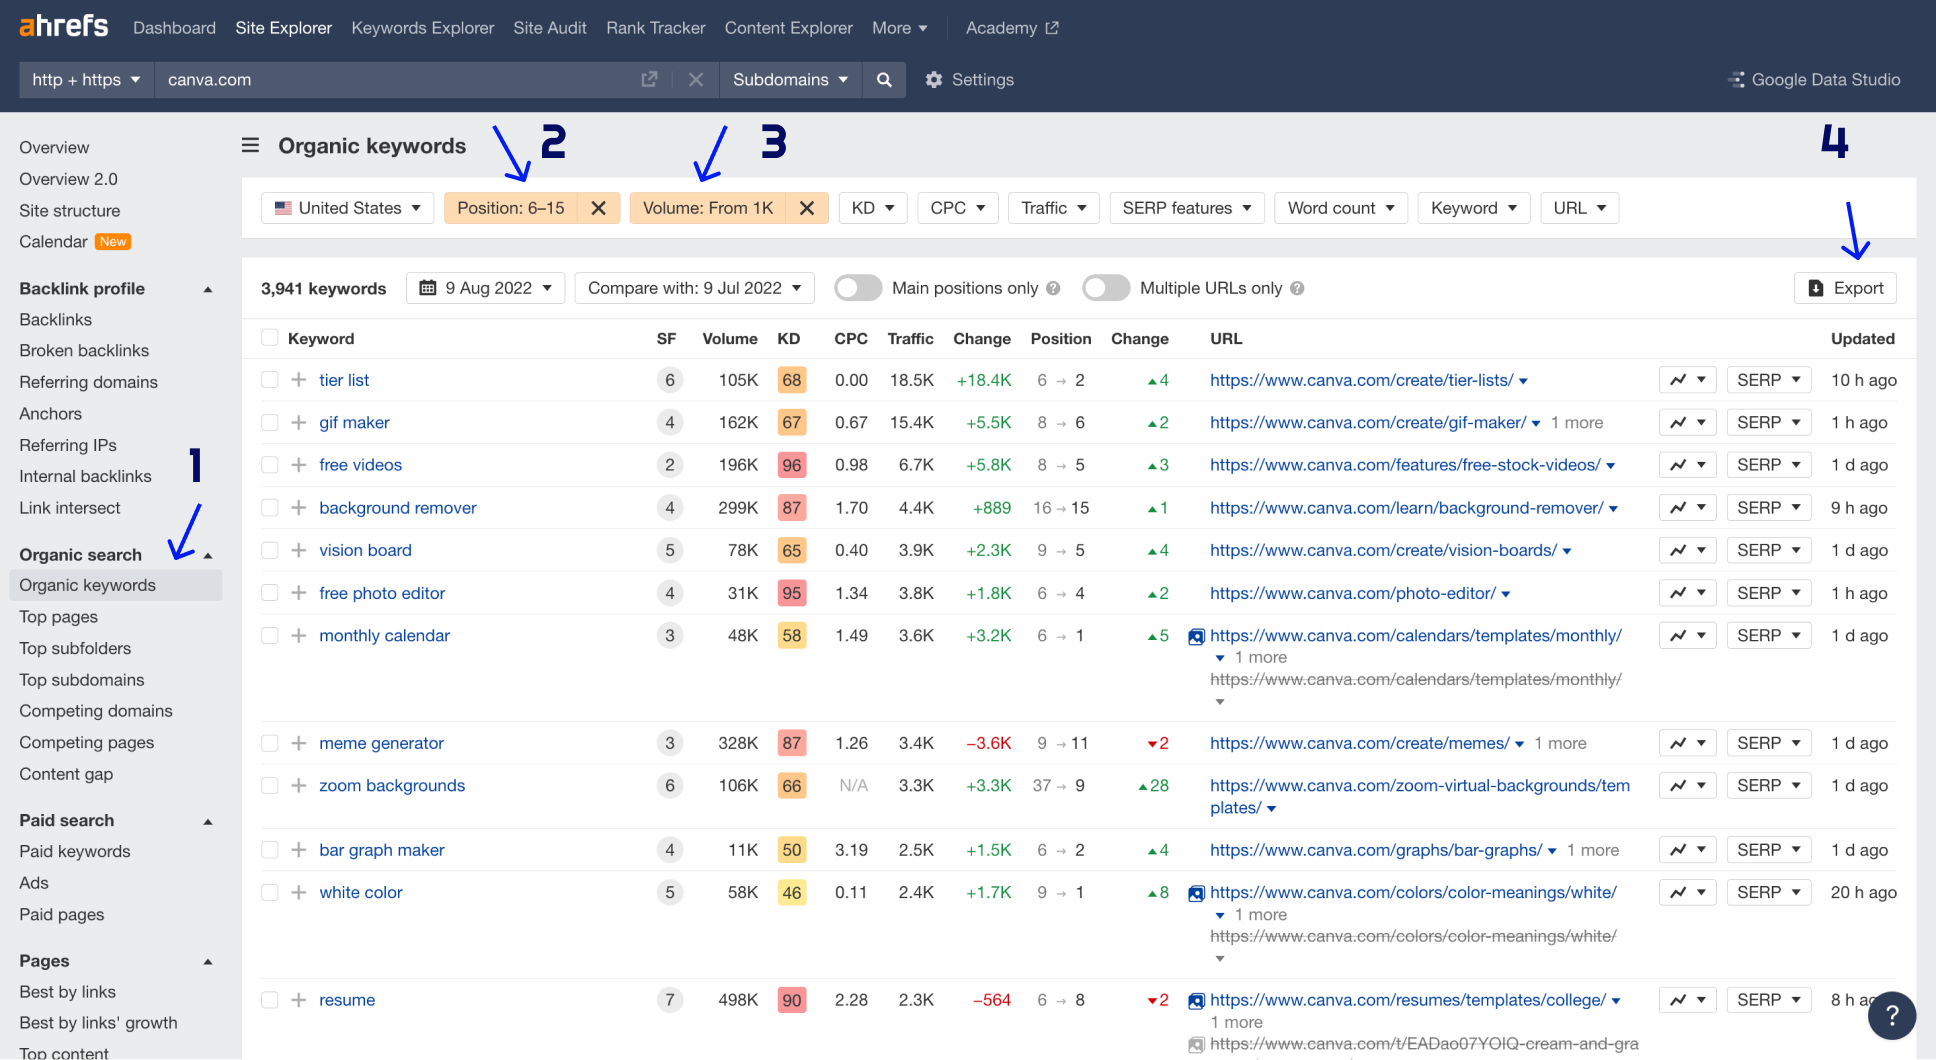1936x1060 pixels.
Task: Open position history chart for tier list
Action: click(x=1688, y=380)
